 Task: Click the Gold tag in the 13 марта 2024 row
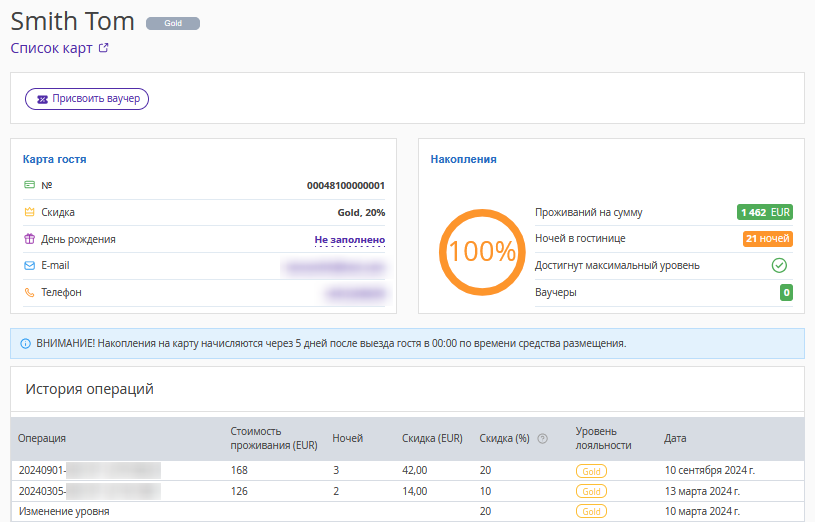(591, 491)
